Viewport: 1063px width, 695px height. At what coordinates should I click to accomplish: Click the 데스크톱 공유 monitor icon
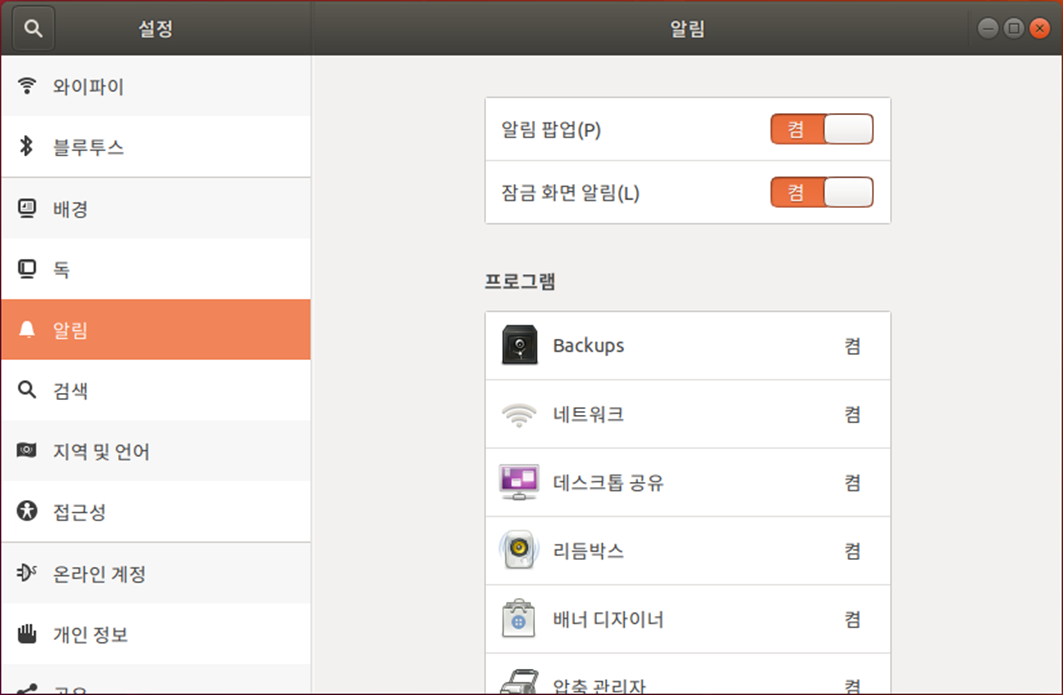[x=519, y=483]
